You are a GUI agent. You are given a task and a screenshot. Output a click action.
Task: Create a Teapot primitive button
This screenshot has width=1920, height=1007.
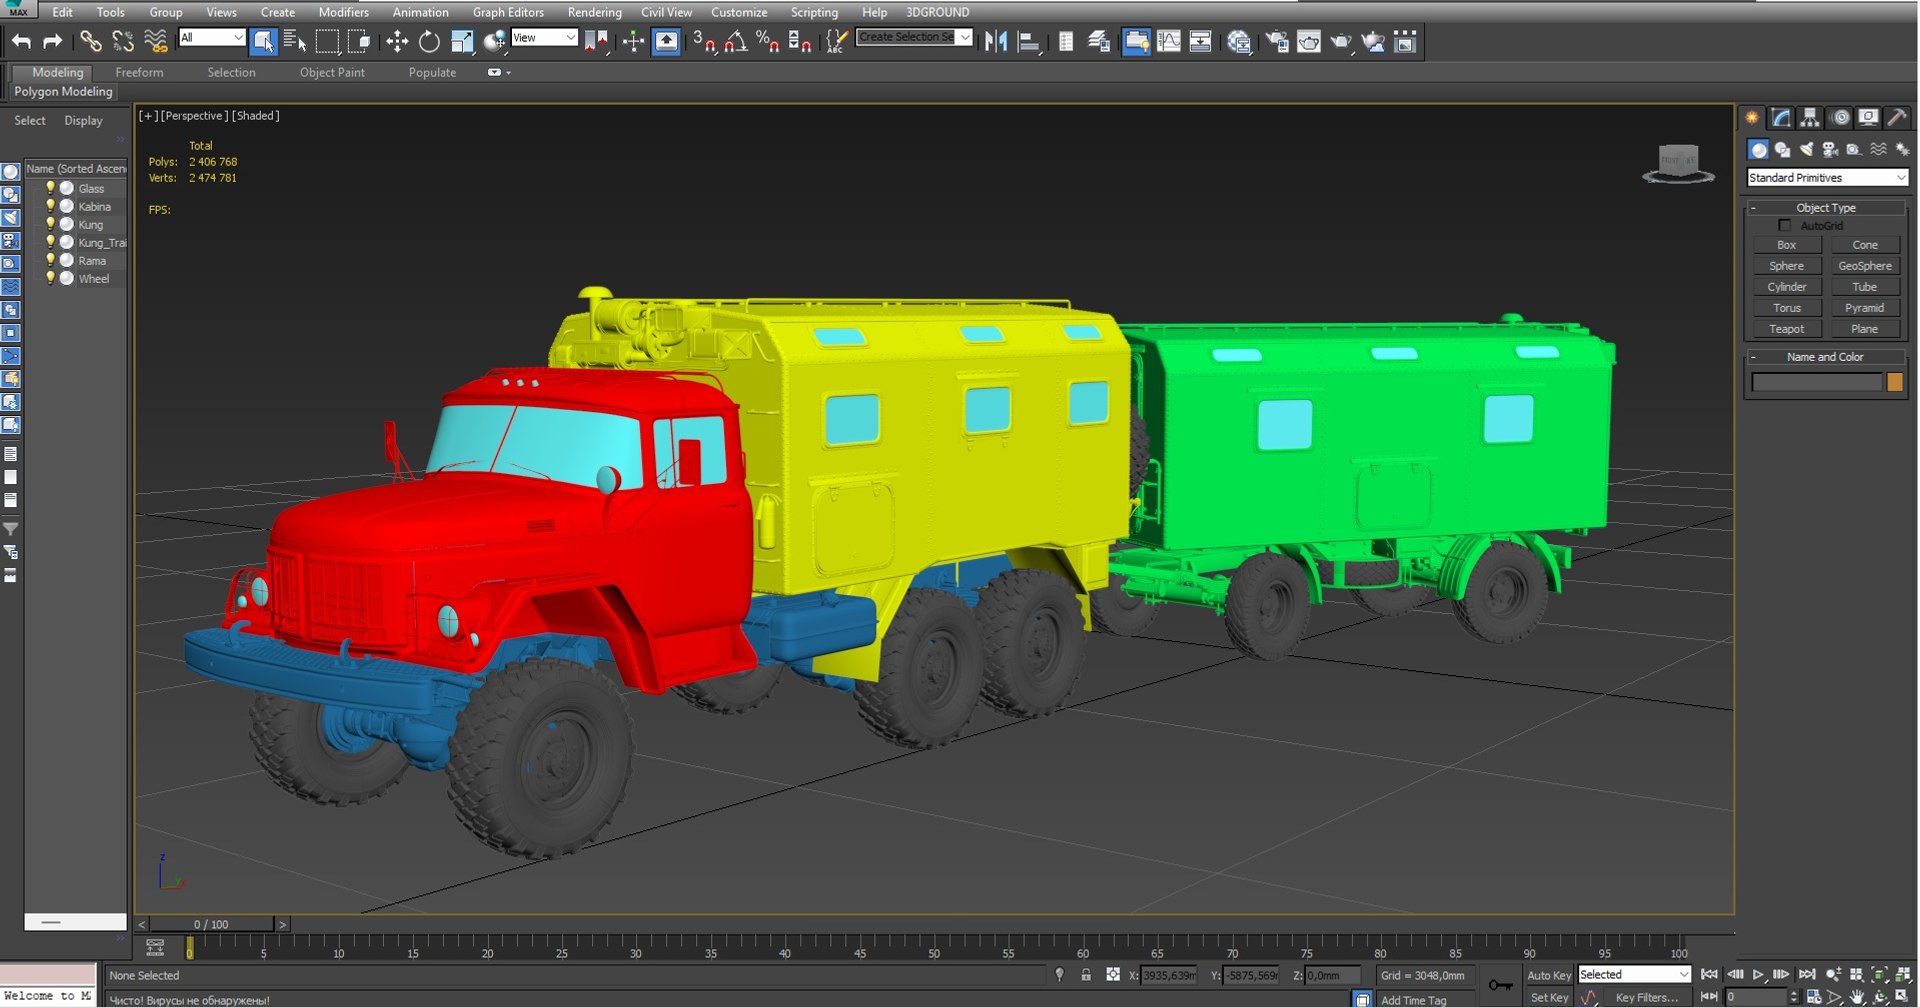[1787, 329]
